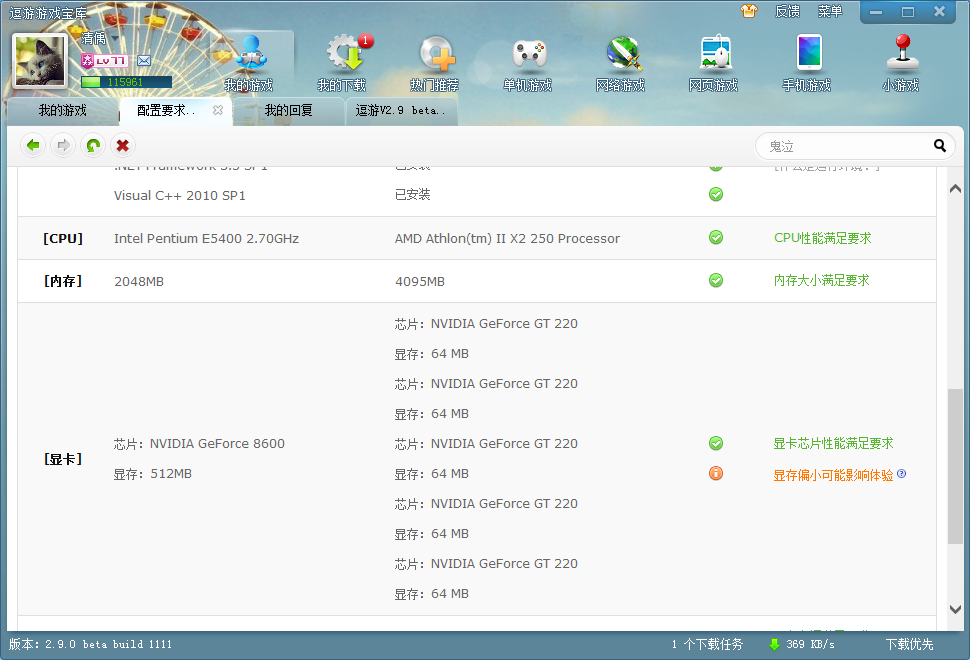
Task: Click the search magnifier icon
Action: click(940, 146)
